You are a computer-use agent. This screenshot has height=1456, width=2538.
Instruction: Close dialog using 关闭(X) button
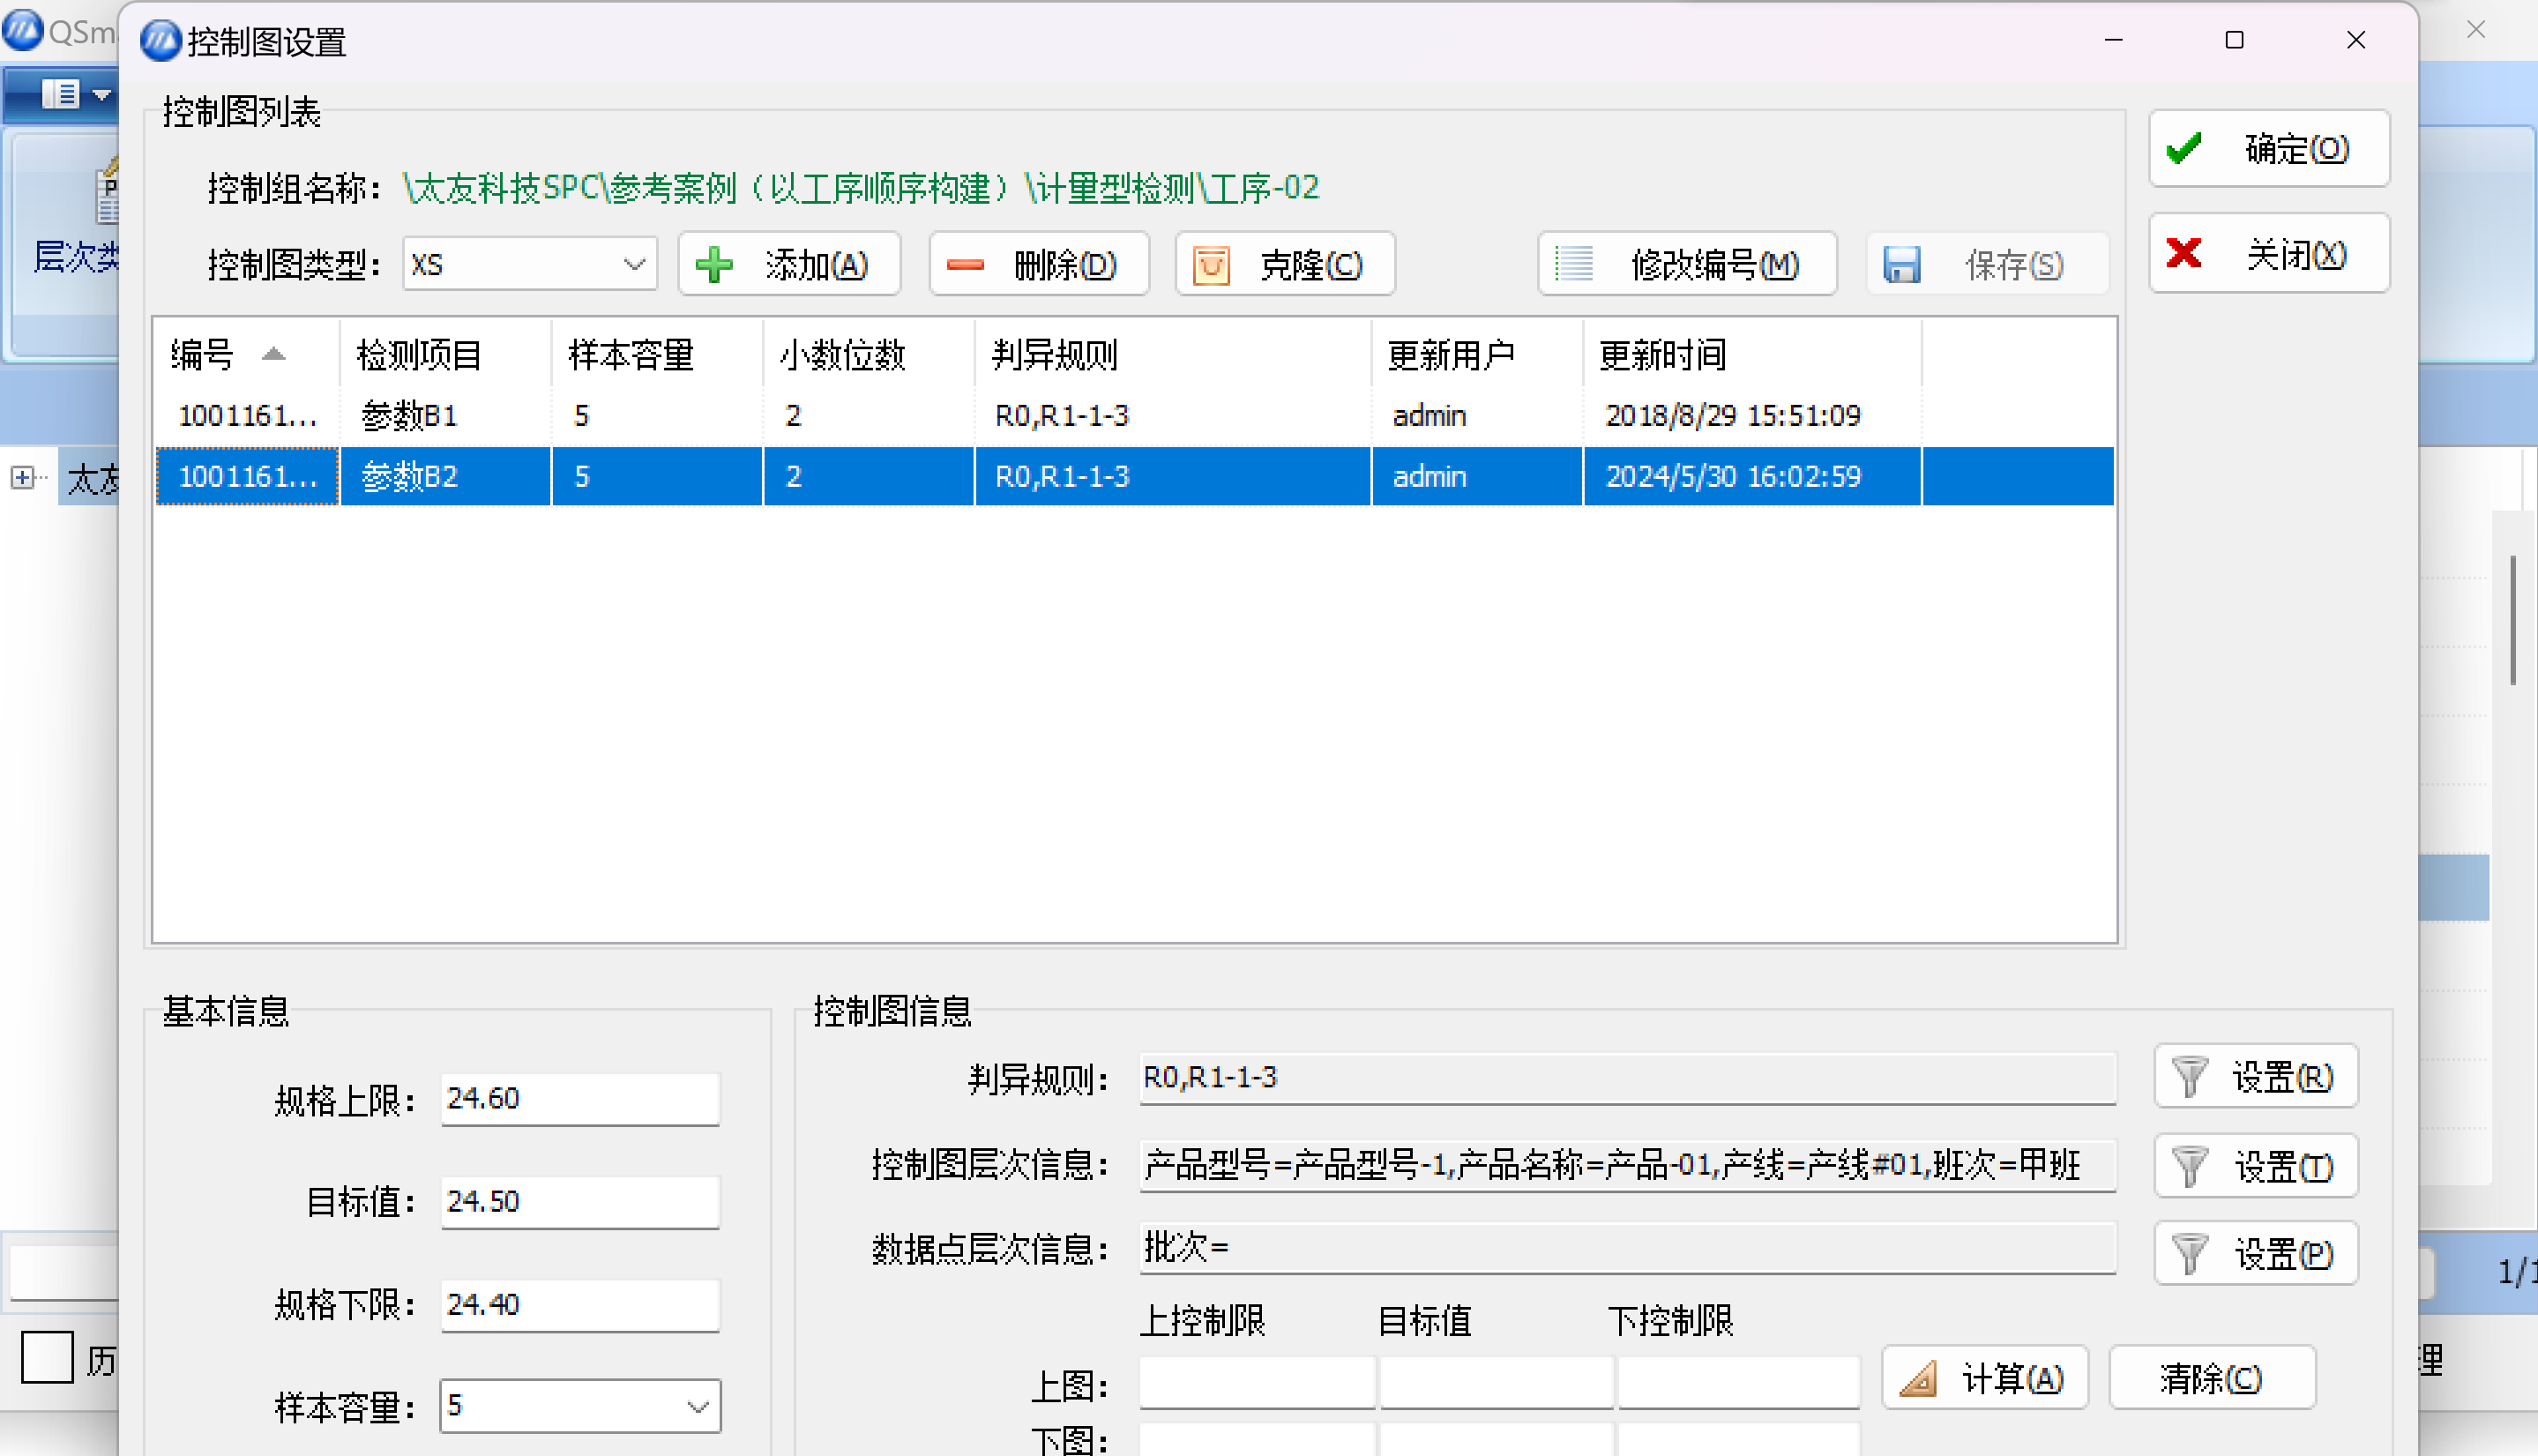coord(2269,253)
